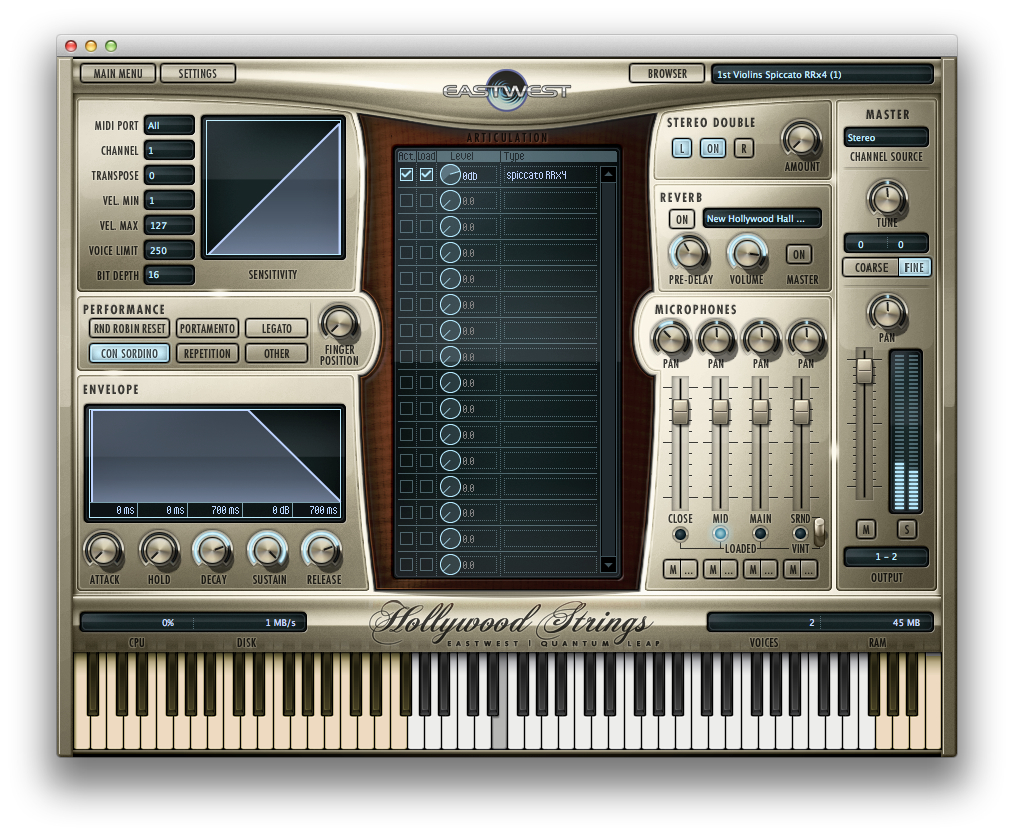The width and height of the screenshot is (1014, 836).
Task: Open the Settings menu
Action: pos(197,73)
